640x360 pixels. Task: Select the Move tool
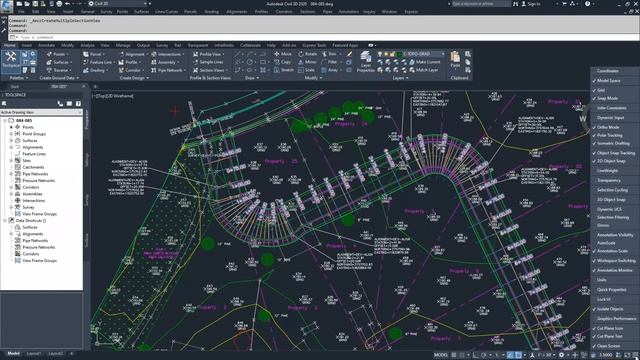coord(283,54)
